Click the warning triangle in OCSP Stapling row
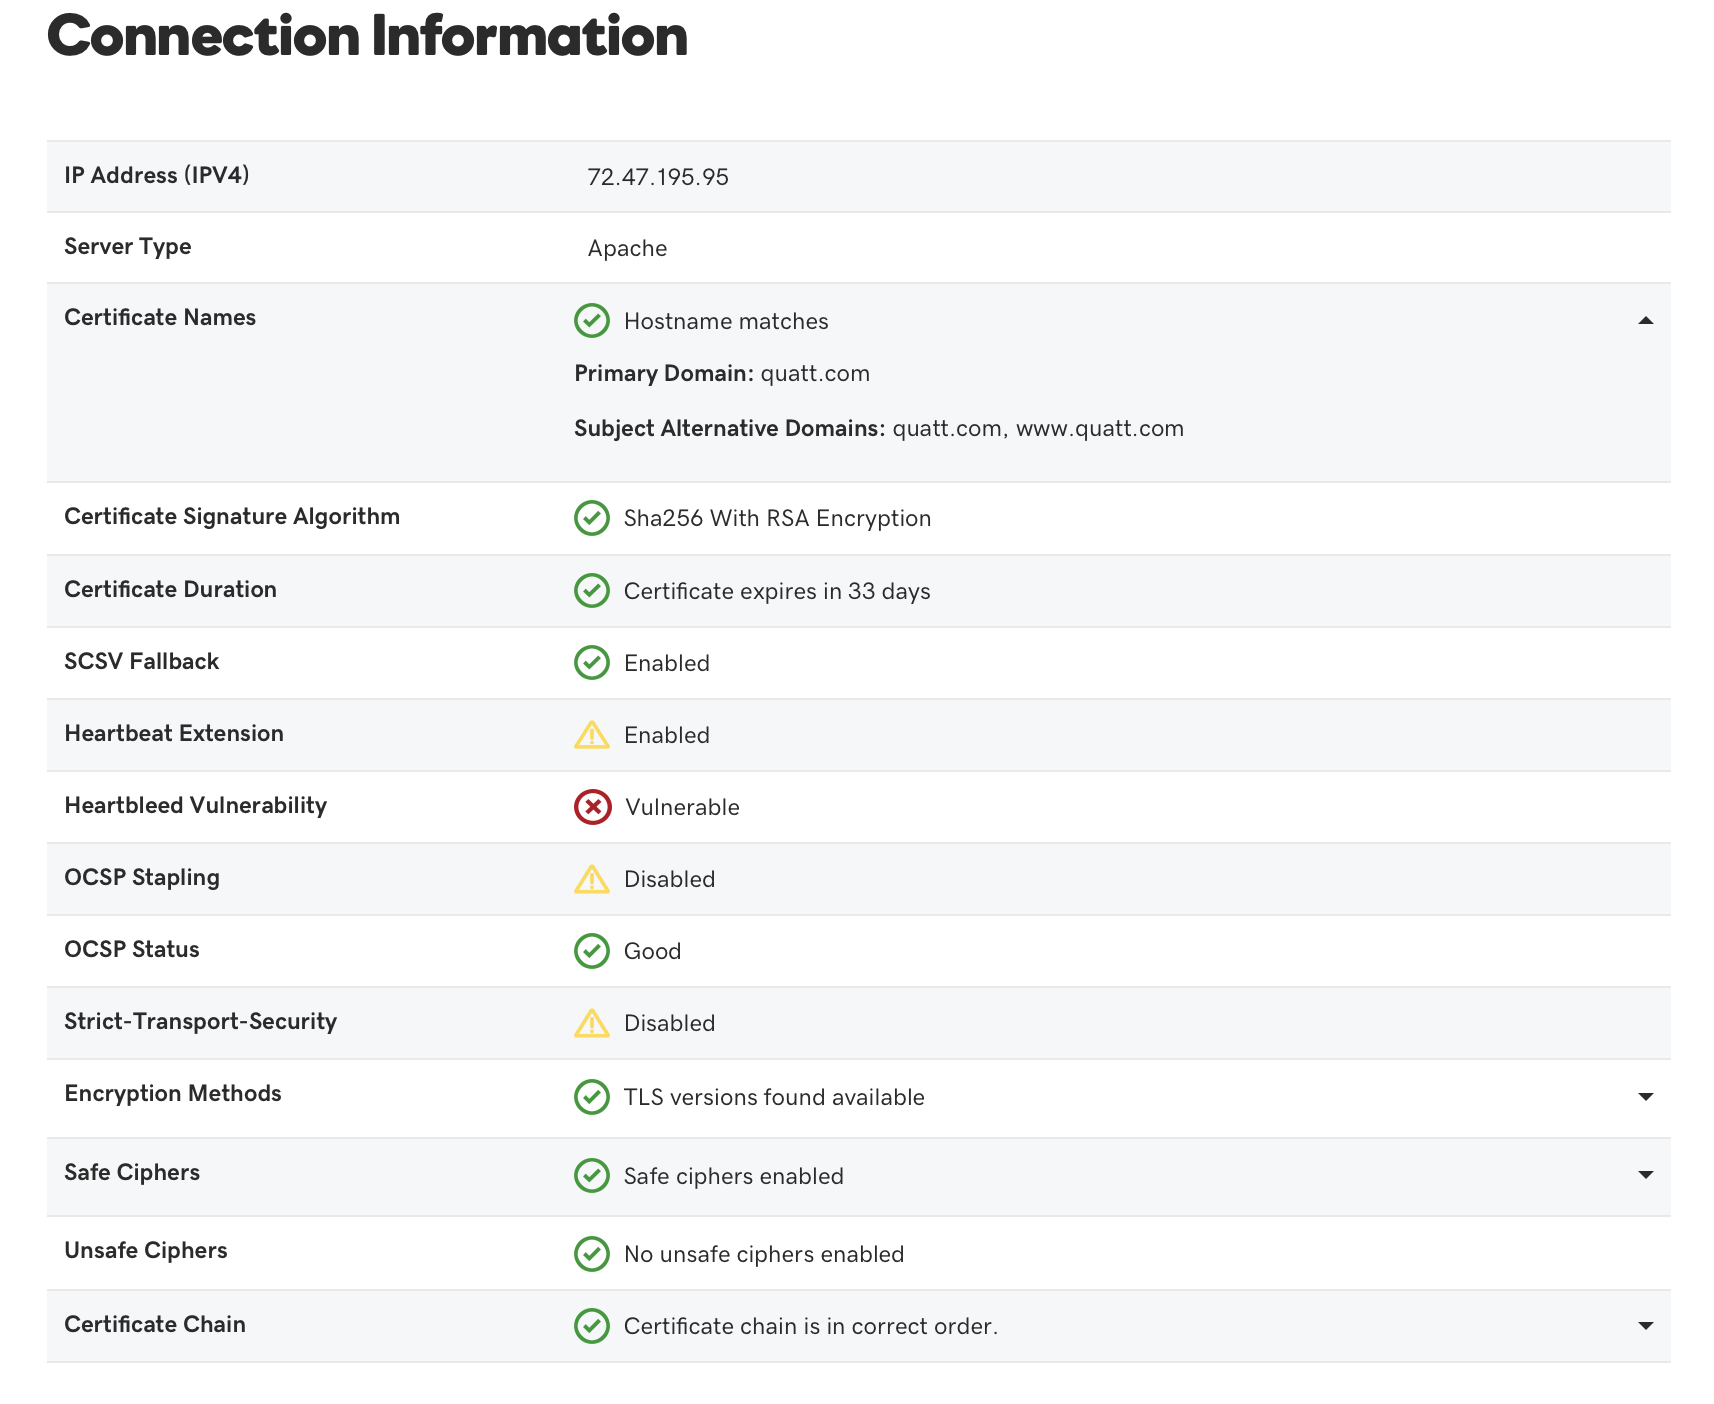1714x1404 pixels. pyautogui.click(x=592, y=879)
